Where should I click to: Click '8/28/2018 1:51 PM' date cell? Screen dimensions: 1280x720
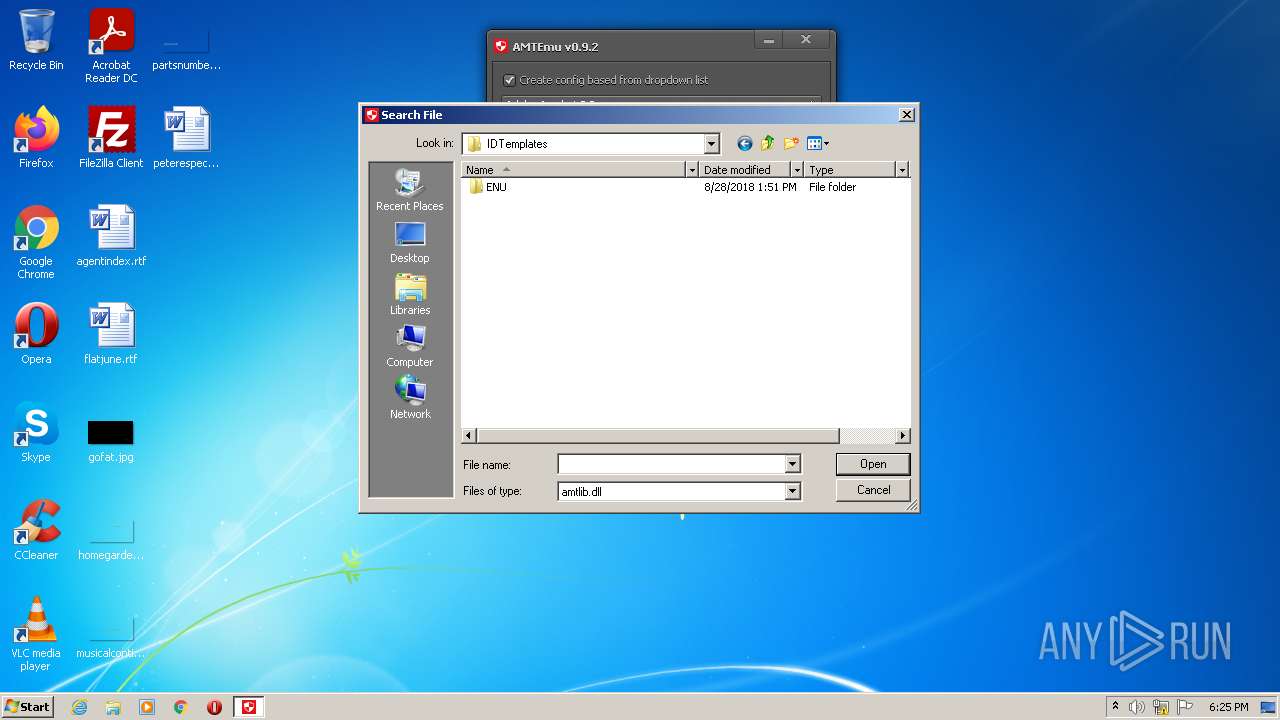pyautogui.click(x=750, y=187)
